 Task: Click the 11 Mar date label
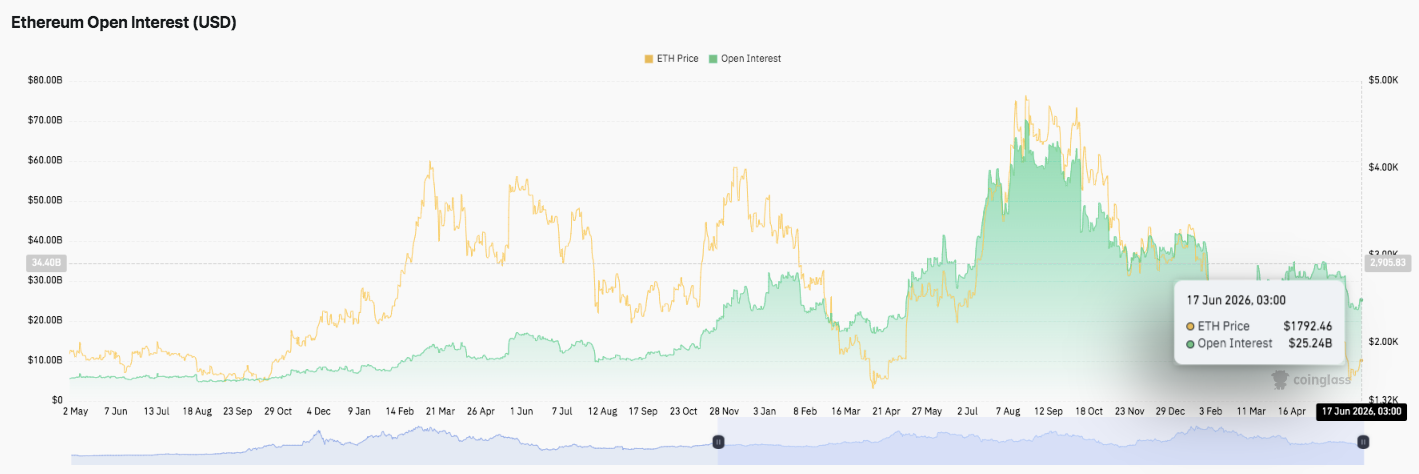(x=1250, y=411)
